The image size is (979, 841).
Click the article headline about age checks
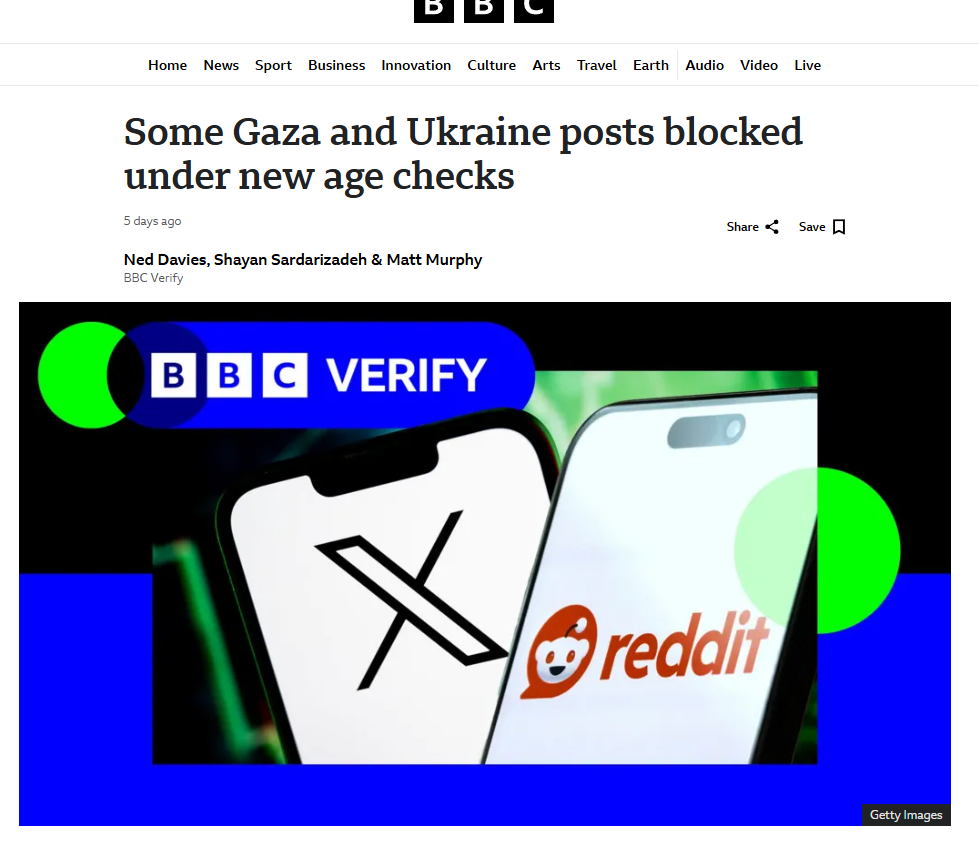pos(463,154)
